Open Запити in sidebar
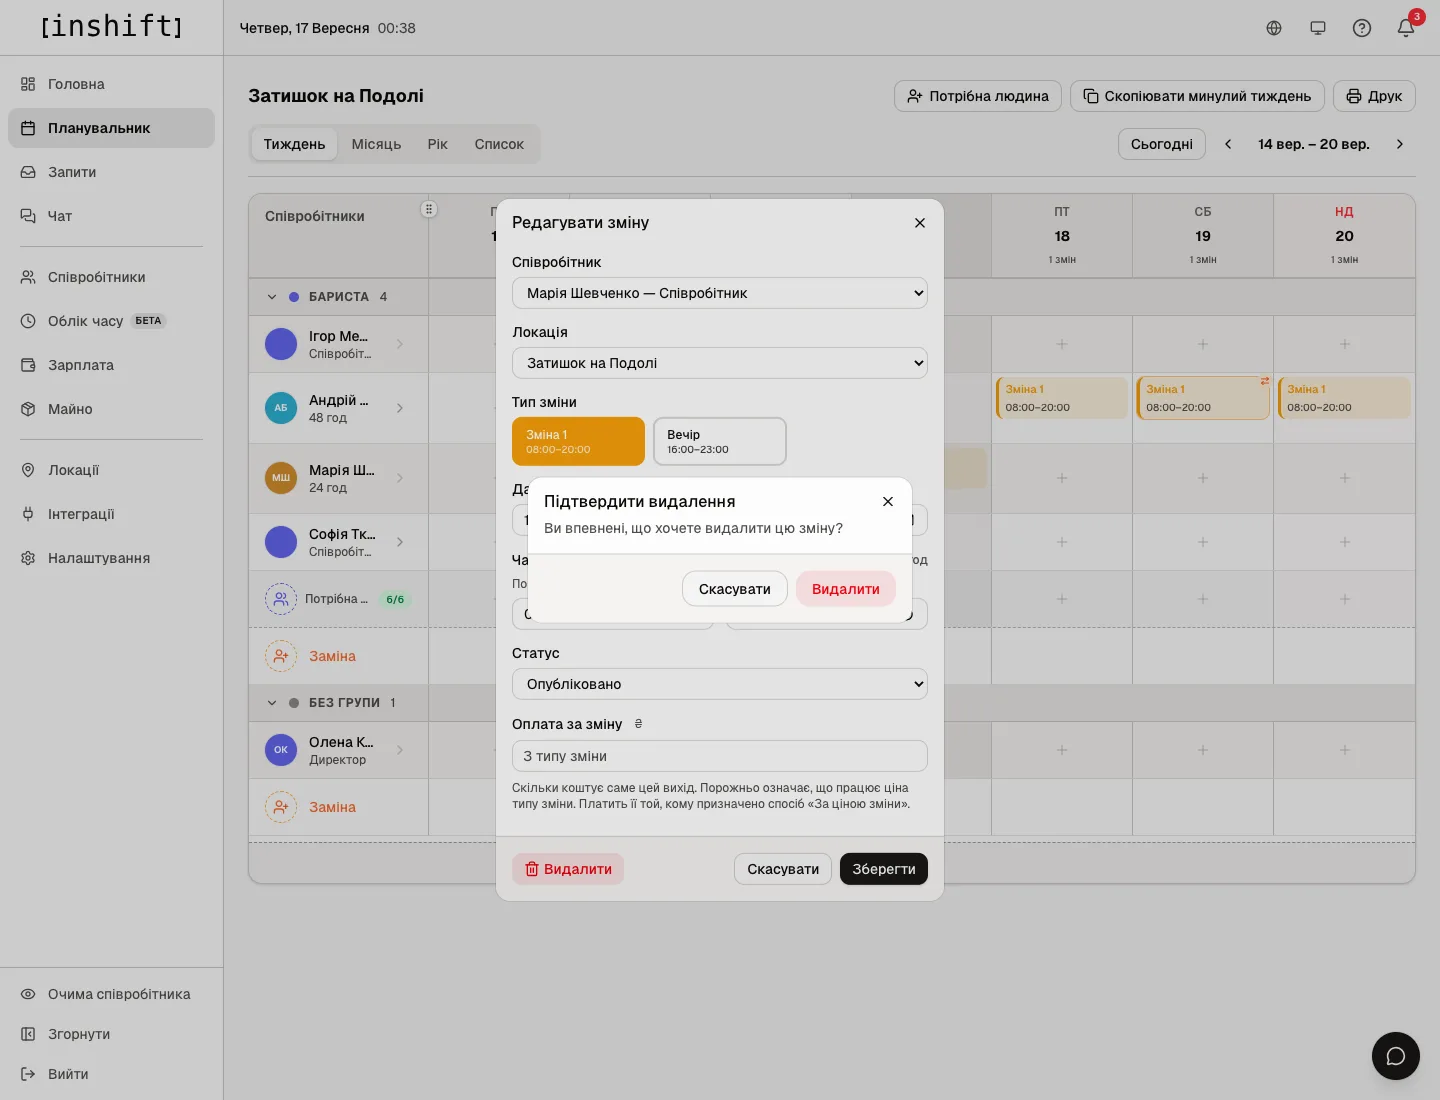This screenshot has width=1440, height=1100. click(111, 172)
